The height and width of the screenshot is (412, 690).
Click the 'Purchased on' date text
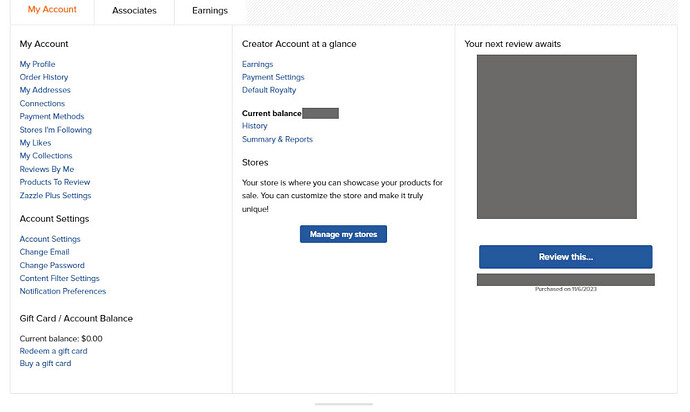click(x=566, y=289)
